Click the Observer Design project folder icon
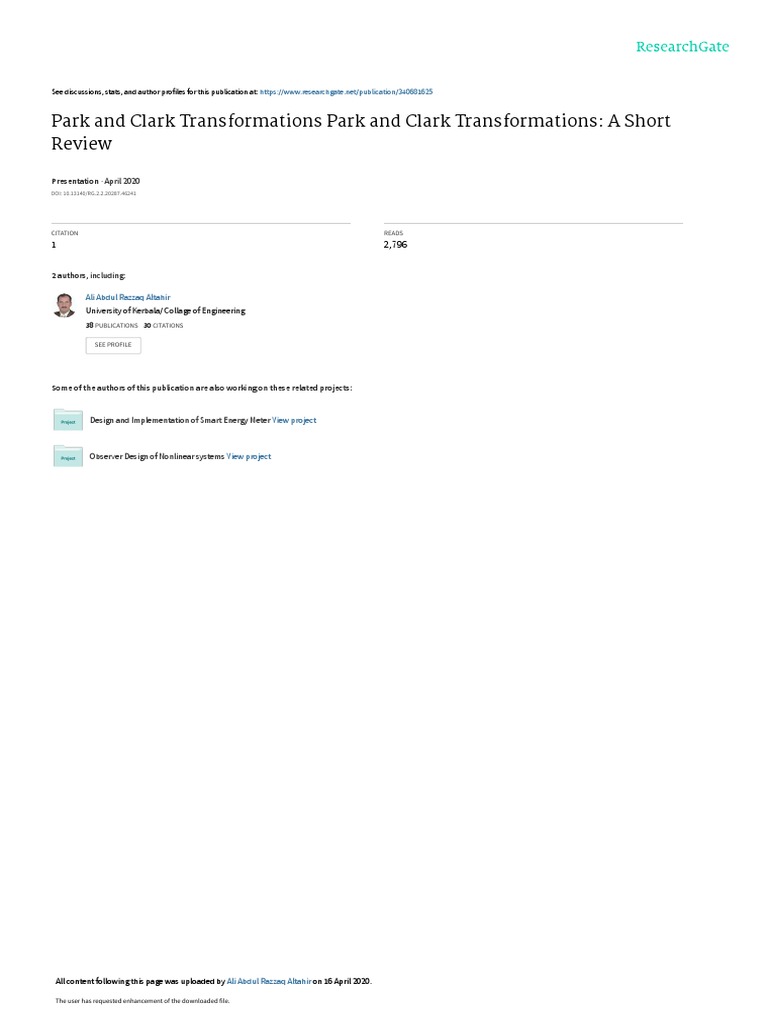This screenshot has width=768, height=1024. (68, 456)
